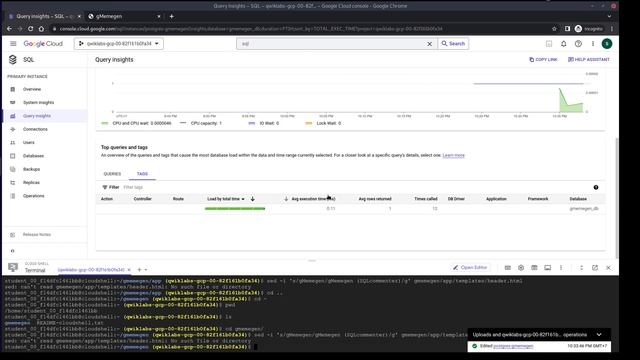Open Connections in the sidebar
640x360 pixels.
(x=35, y=129)
